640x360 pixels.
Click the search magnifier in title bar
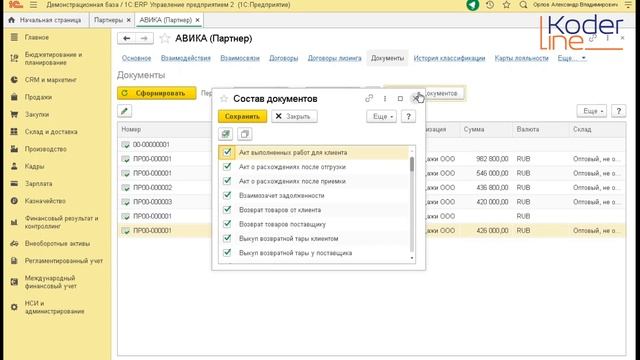tap(523, 5)
